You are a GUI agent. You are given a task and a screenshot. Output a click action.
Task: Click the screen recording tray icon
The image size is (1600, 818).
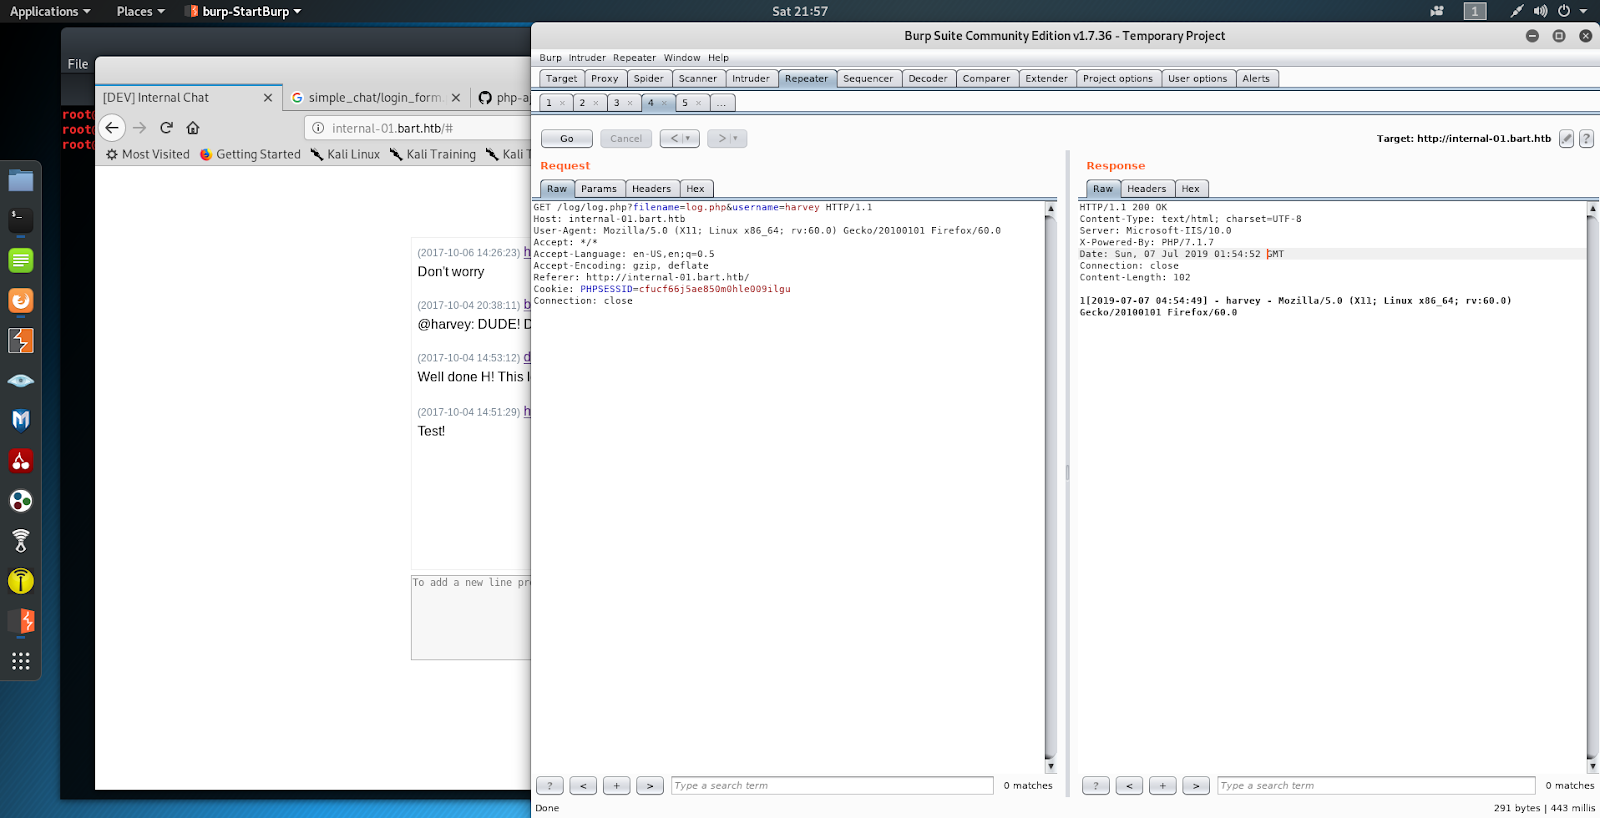click(x=1437, y=11)
